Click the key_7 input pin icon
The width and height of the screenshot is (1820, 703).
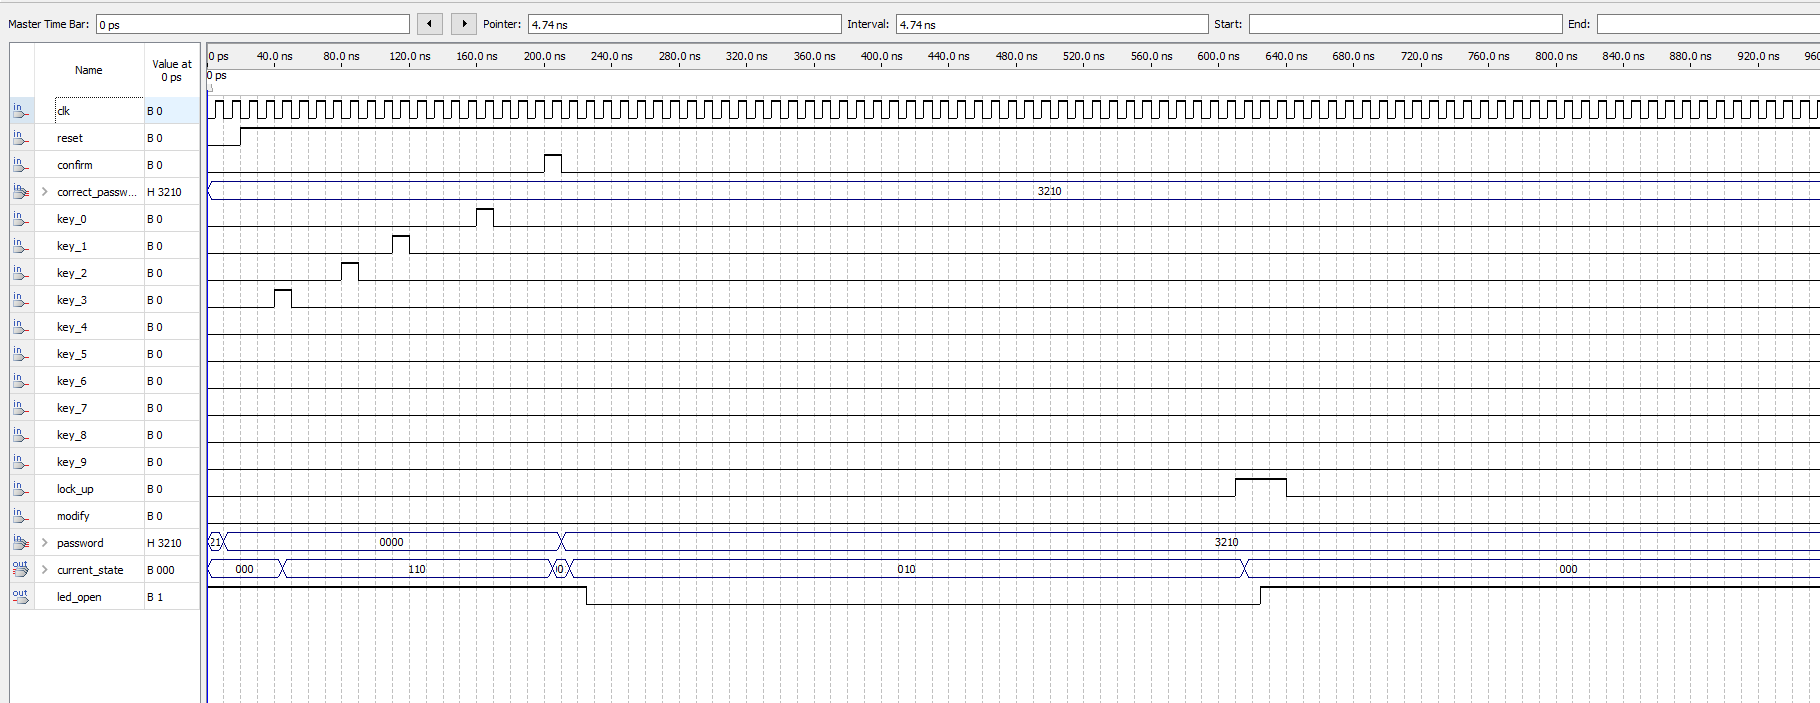21,408
